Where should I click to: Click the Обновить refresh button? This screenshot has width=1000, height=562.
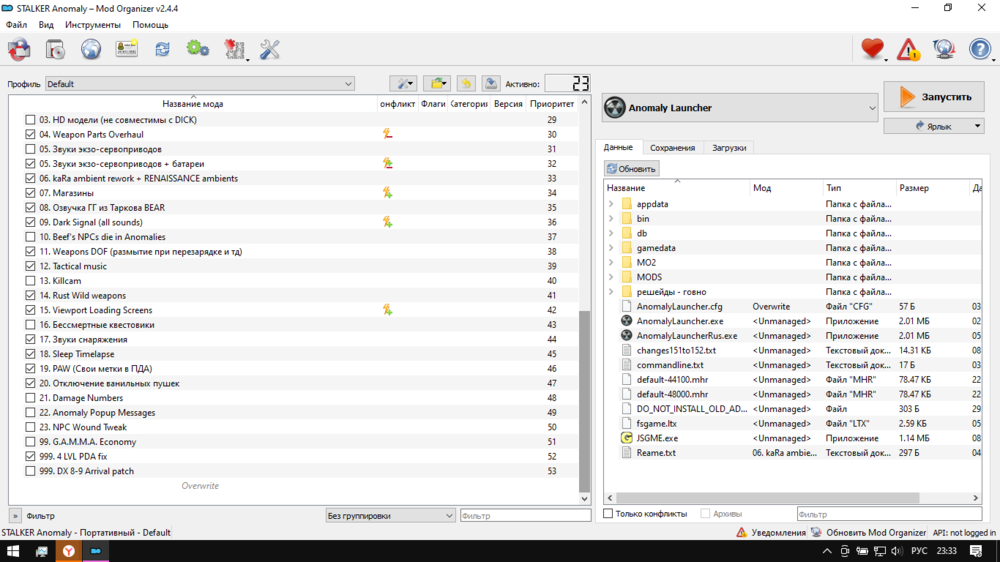[x=631, y=168]
